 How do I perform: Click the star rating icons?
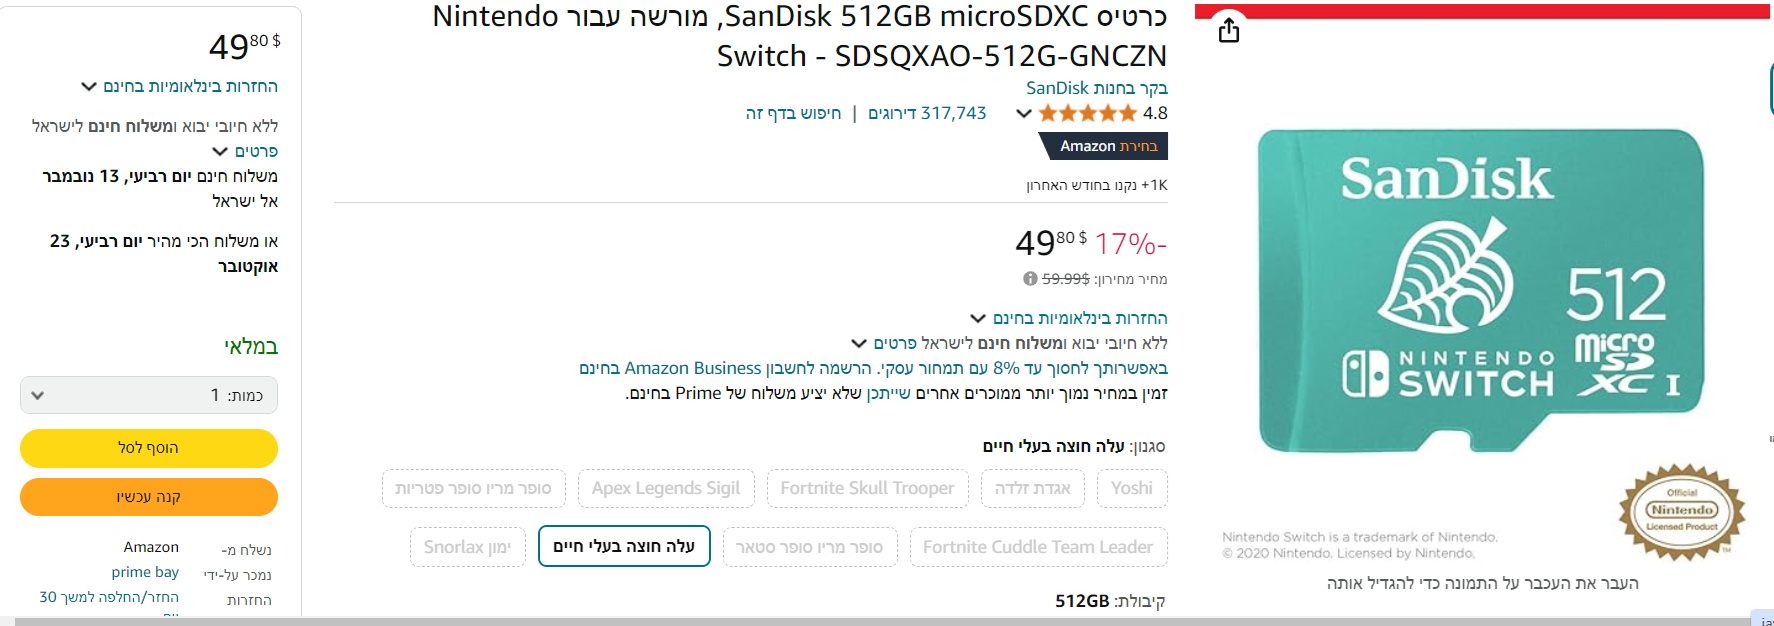coord(1087,113)
